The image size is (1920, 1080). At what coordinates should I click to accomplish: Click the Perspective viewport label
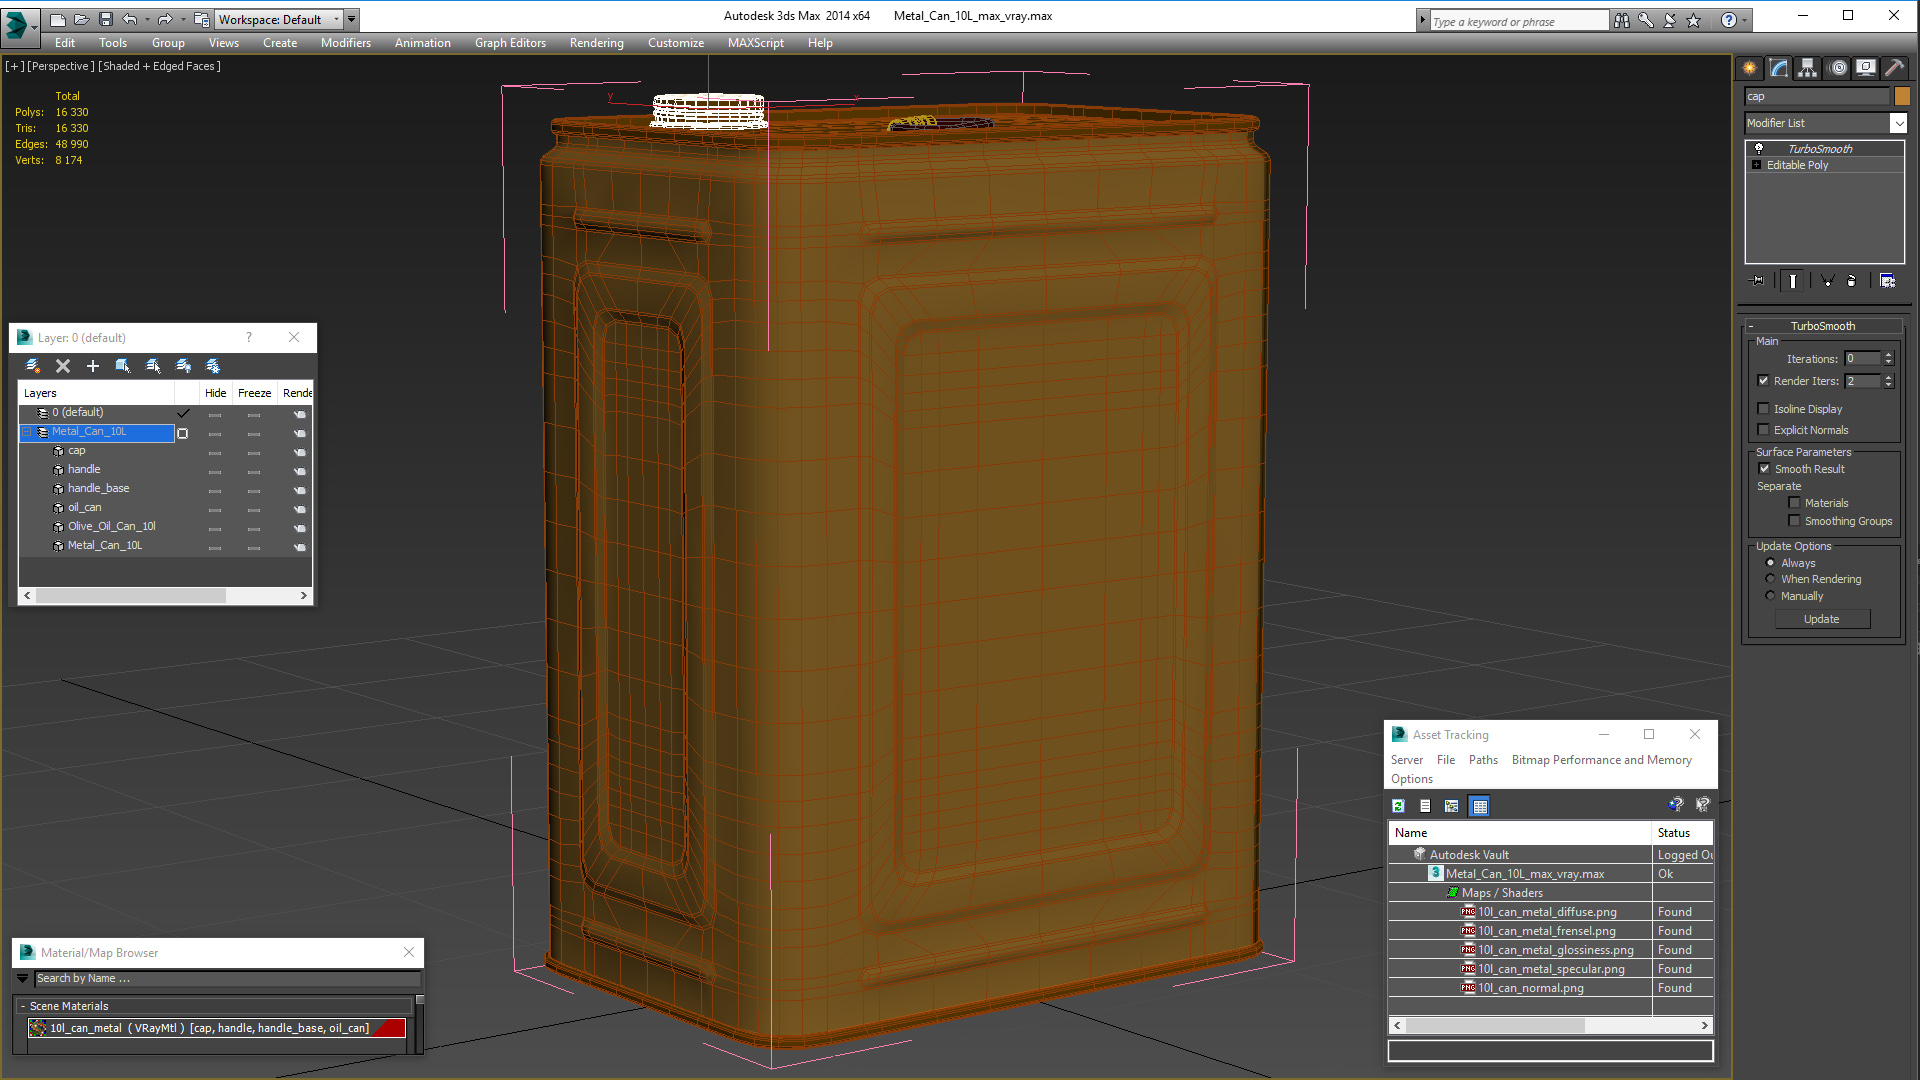tap(61, 66)
